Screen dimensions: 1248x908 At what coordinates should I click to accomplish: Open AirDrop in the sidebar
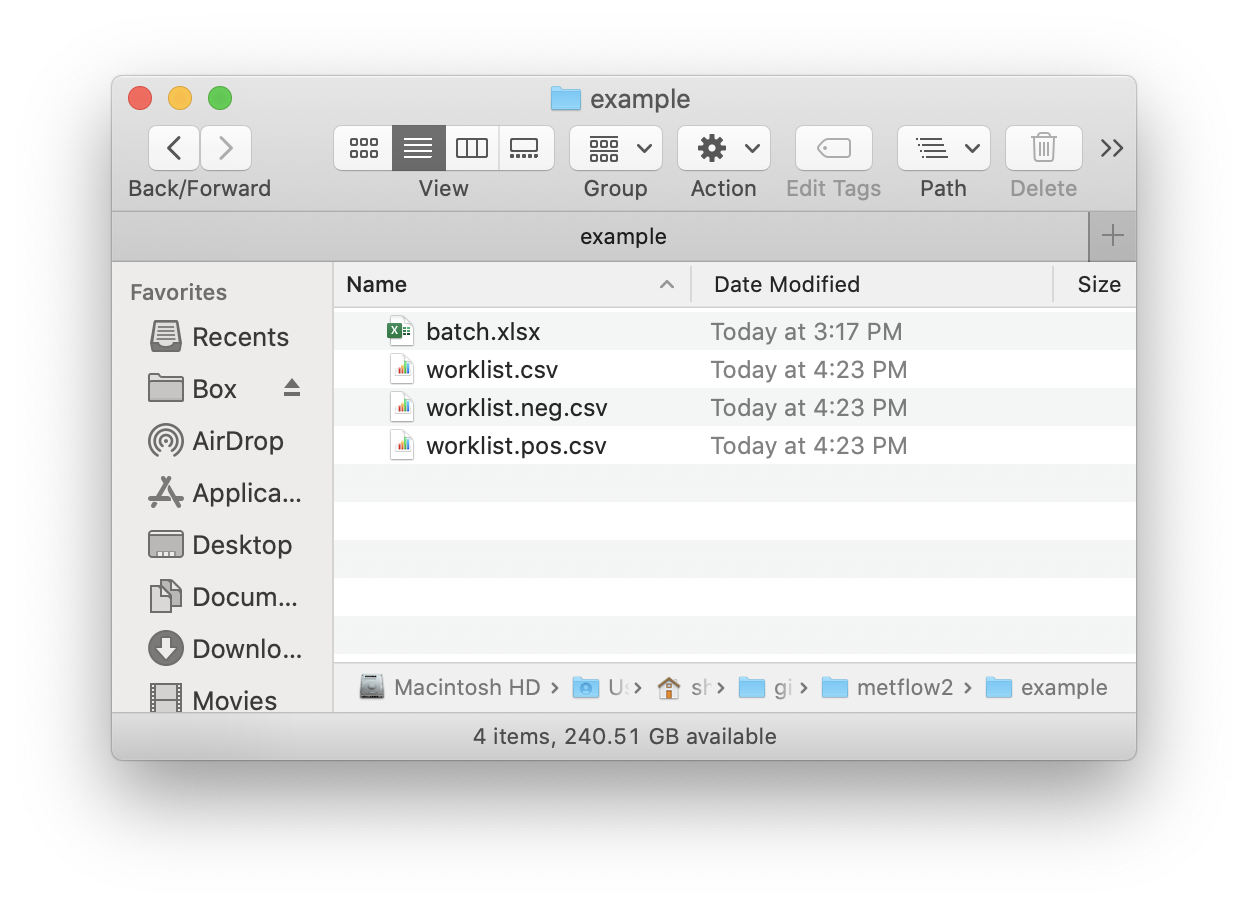237,441
